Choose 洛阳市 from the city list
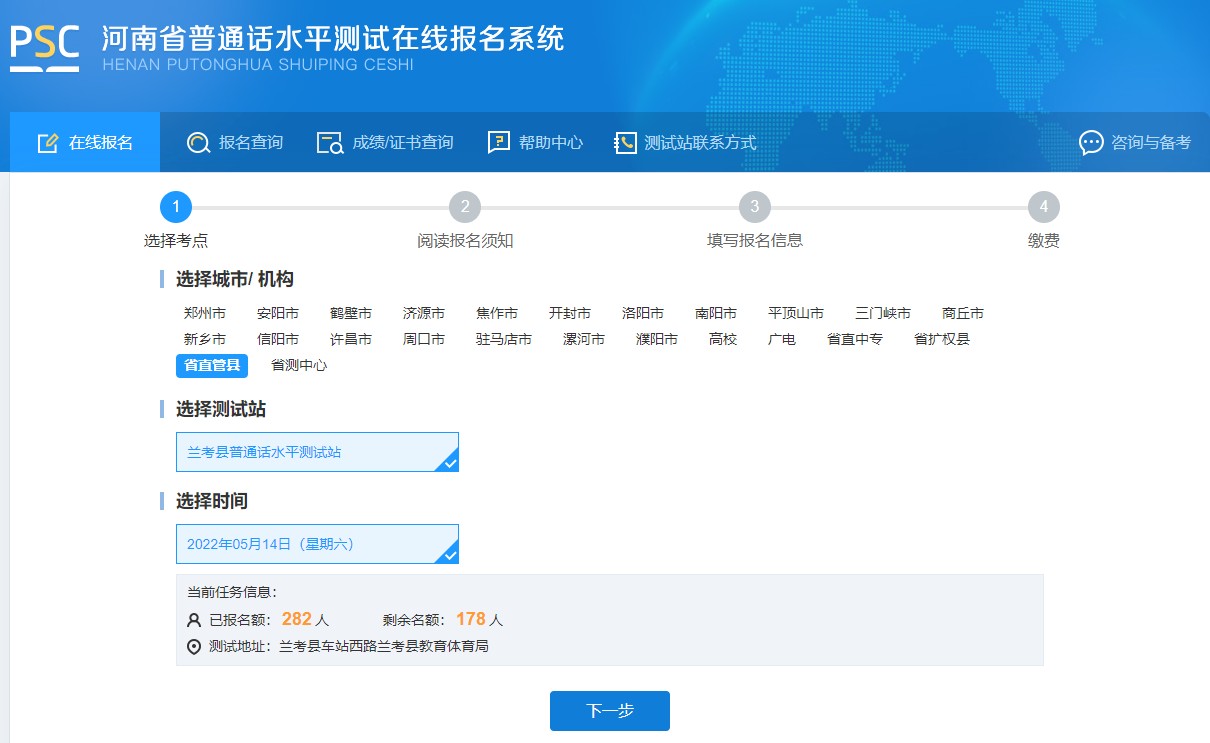The width and height of the screenshot is (1210, 743). coord(643,313)
